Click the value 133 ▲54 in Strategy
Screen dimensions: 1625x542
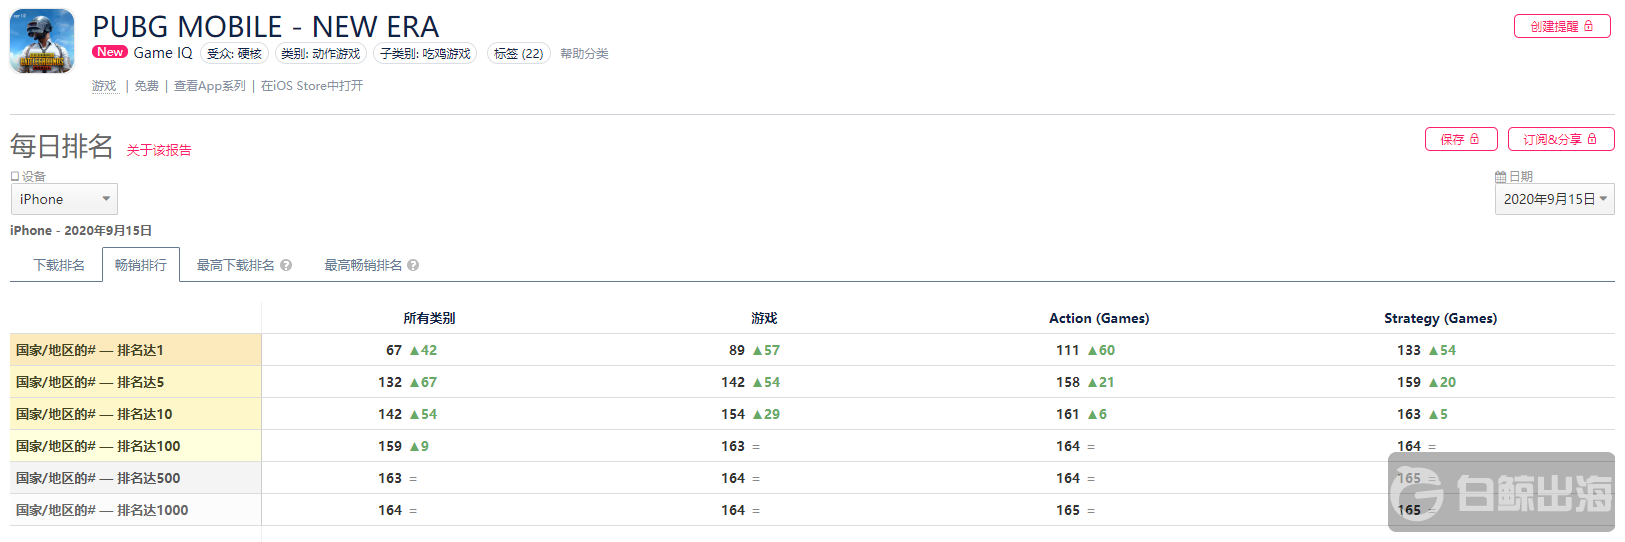coord(1426,350)
